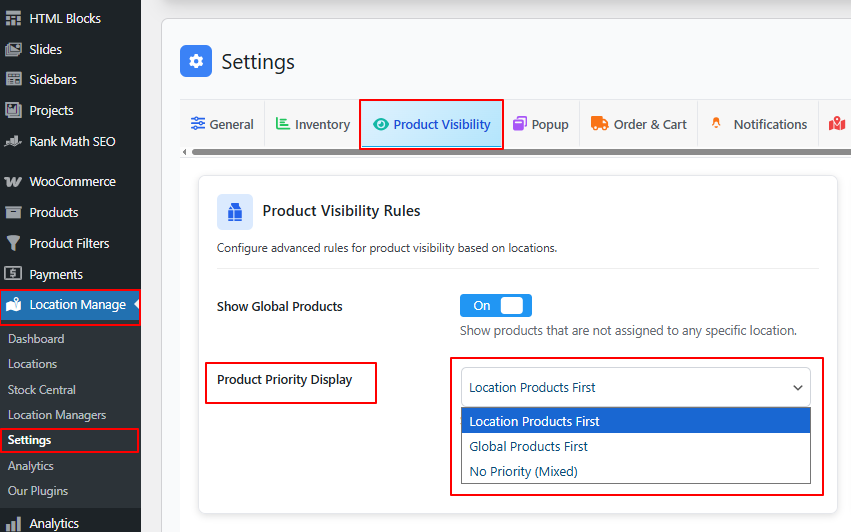Toggle Show Global Products switch off
The width and height of the screenshot is (851, 532).
(495, 306)
